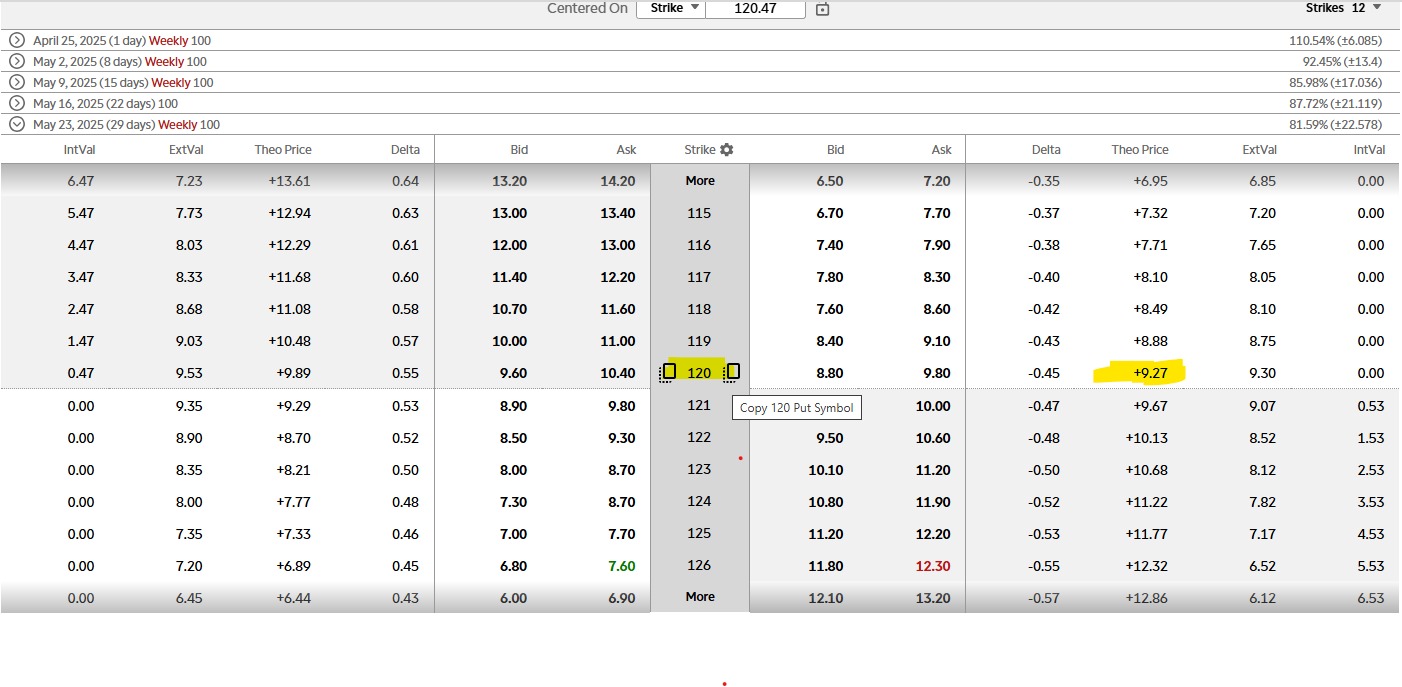Select the 123 strike row
The height and width of the screenshot is (687, 1402).
coord(699,469)
